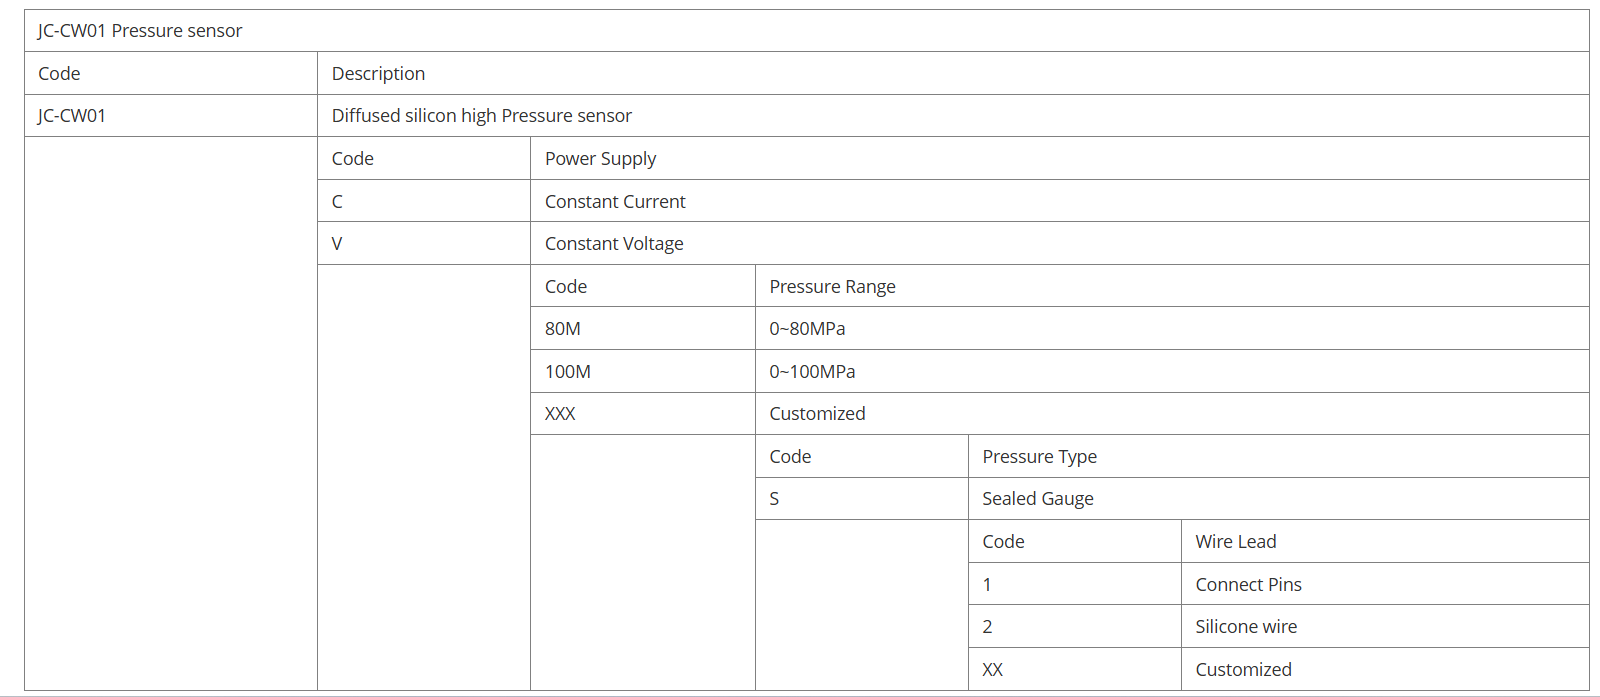This screenshot has height=697, width=1600.
Task: Click the '0~80MPa' range cell
Action: click(x=807, y=329)
